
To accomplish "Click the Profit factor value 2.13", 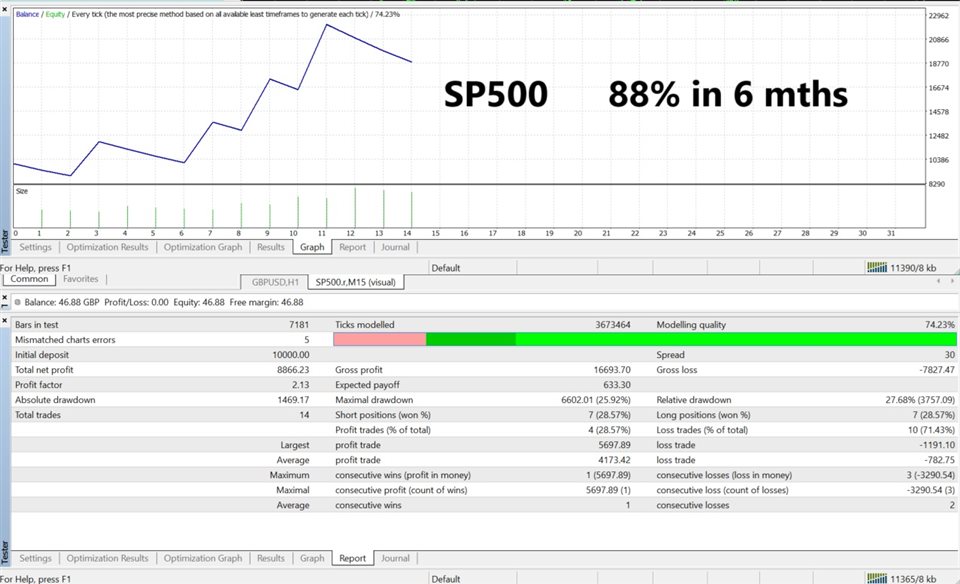I will (x=301, y=384).
